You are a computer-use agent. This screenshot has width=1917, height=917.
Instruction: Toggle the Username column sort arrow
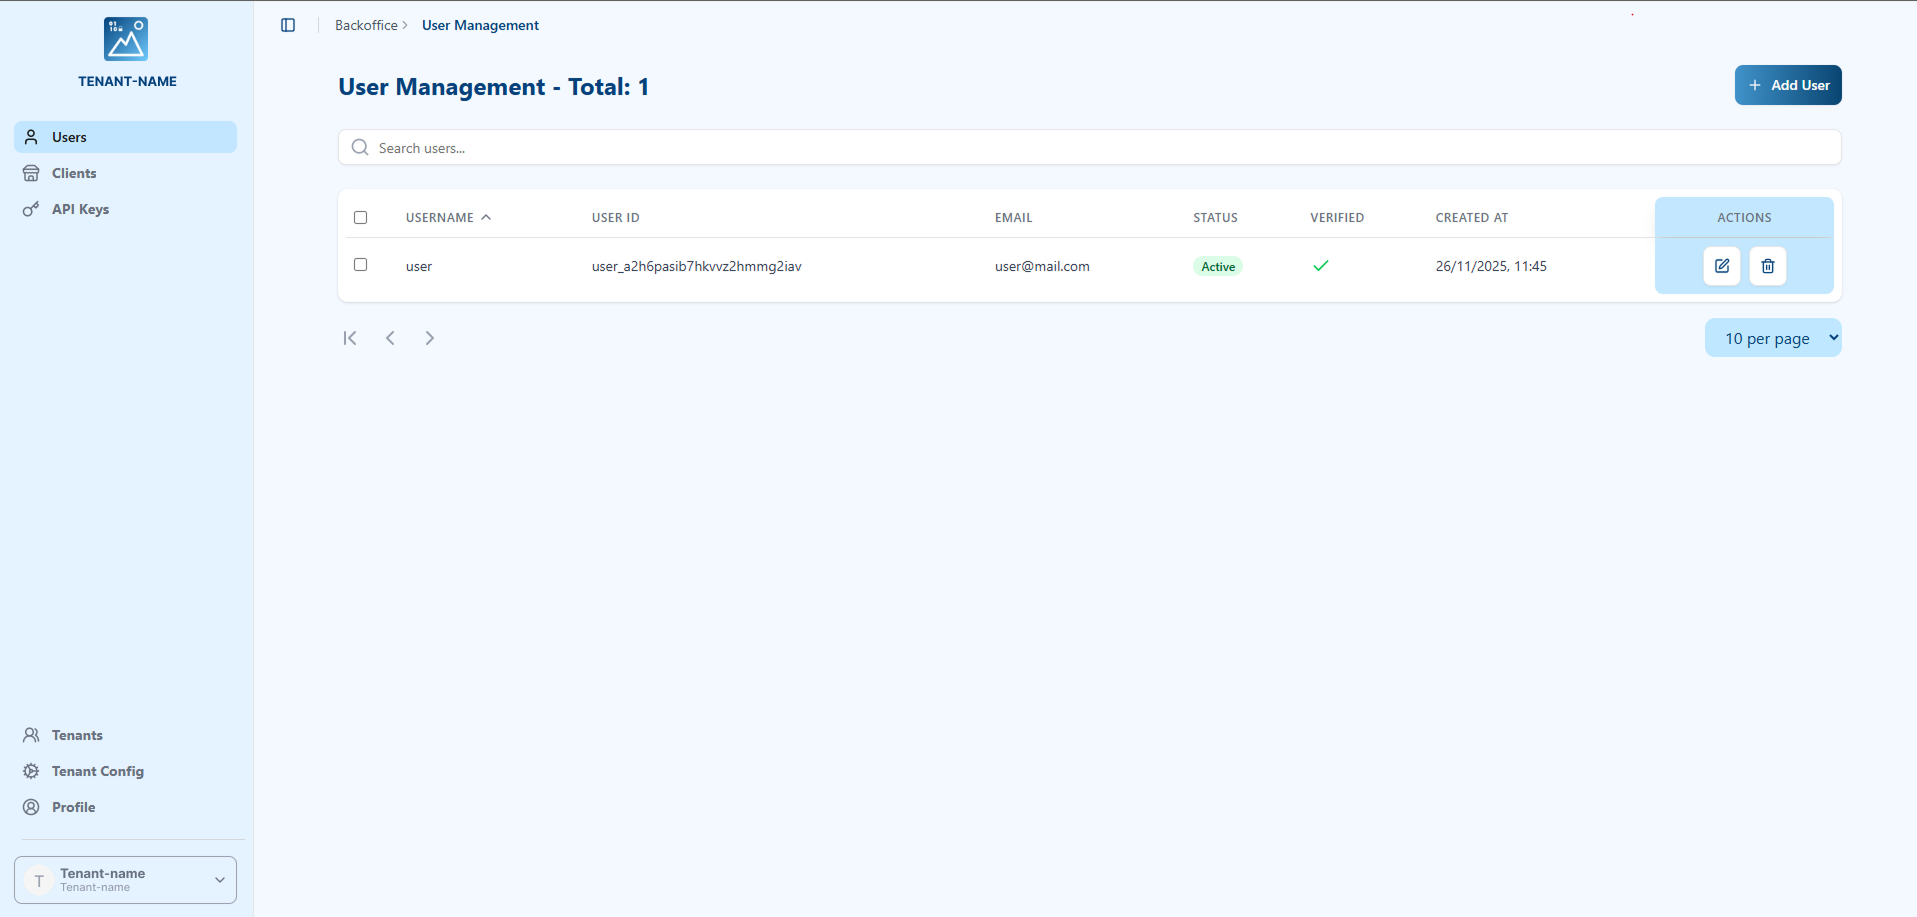click(487, 216)
